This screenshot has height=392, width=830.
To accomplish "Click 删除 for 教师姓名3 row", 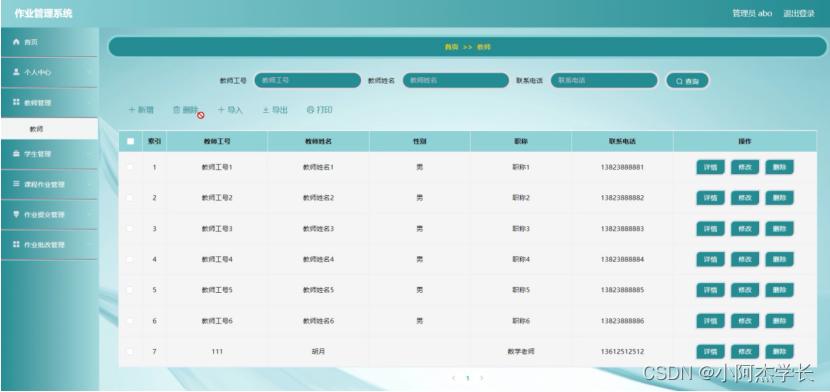I will pos(779,229).
